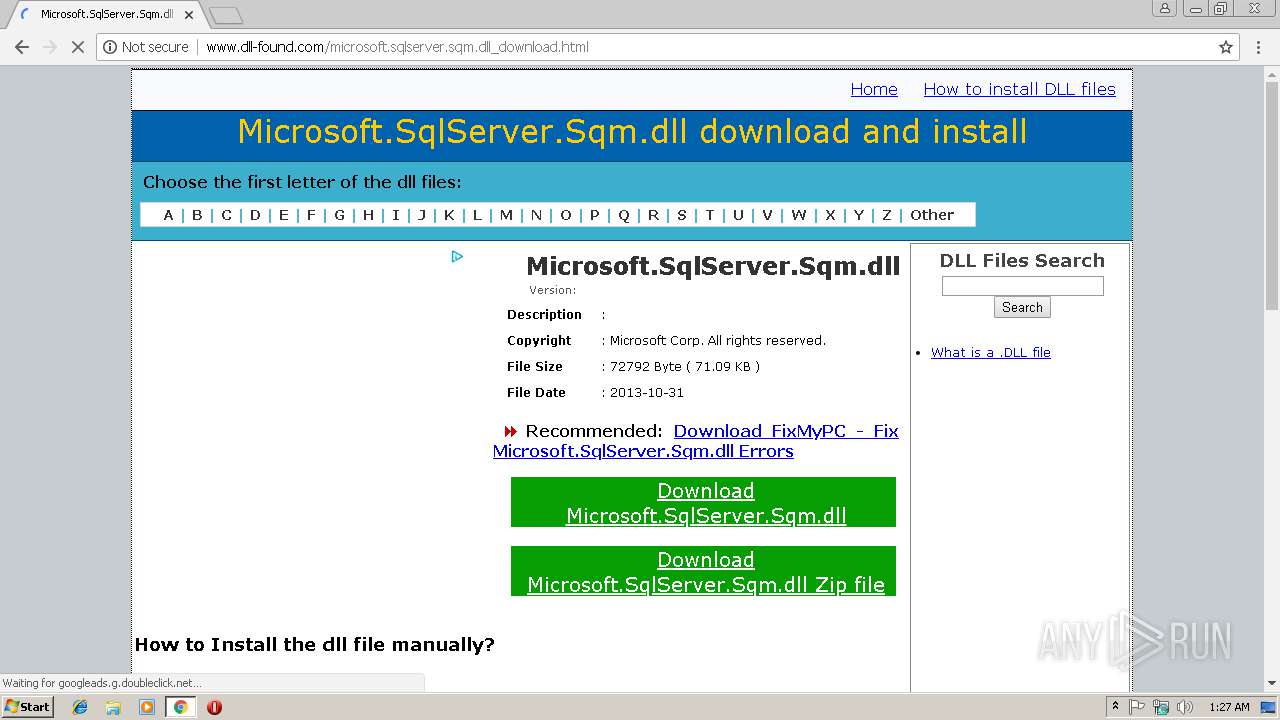Screen dimensions: 1280x720
Task: Choose letter Z in dll index
Action: tap(886, 215)
